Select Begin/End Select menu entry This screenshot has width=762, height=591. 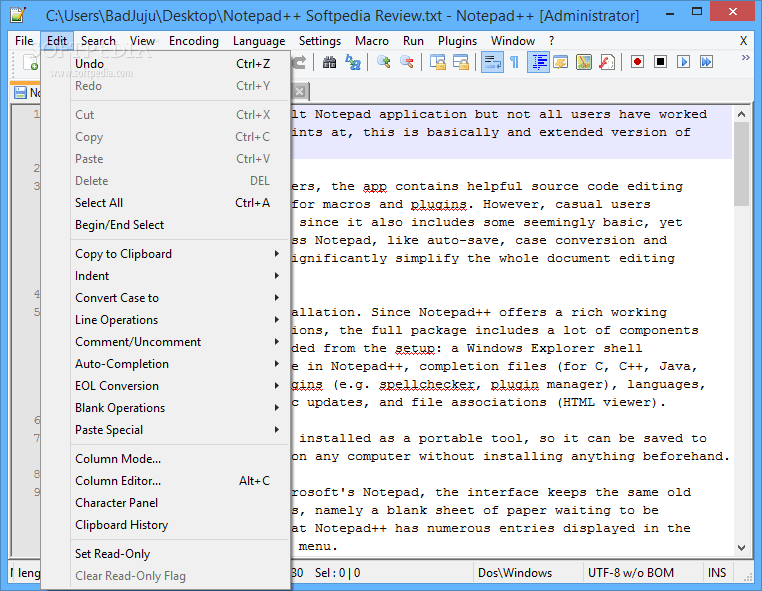click(x=179, y=225)
